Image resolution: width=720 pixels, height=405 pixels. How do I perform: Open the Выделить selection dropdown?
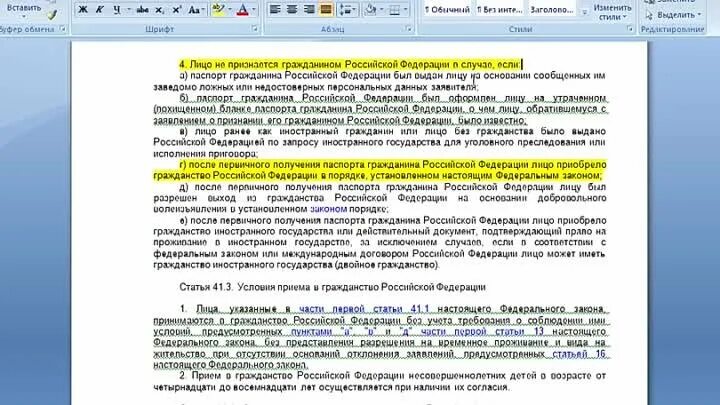pyautogui.click(x=674, y=15)
